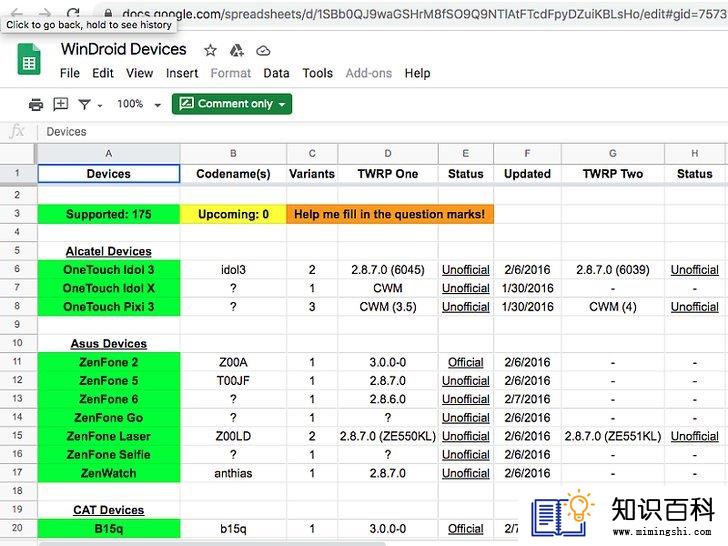The width and height of the screenshot is (728, 546).
Task: Click the Google Drive add shortcut icon
Action: (x=237, y=50)
